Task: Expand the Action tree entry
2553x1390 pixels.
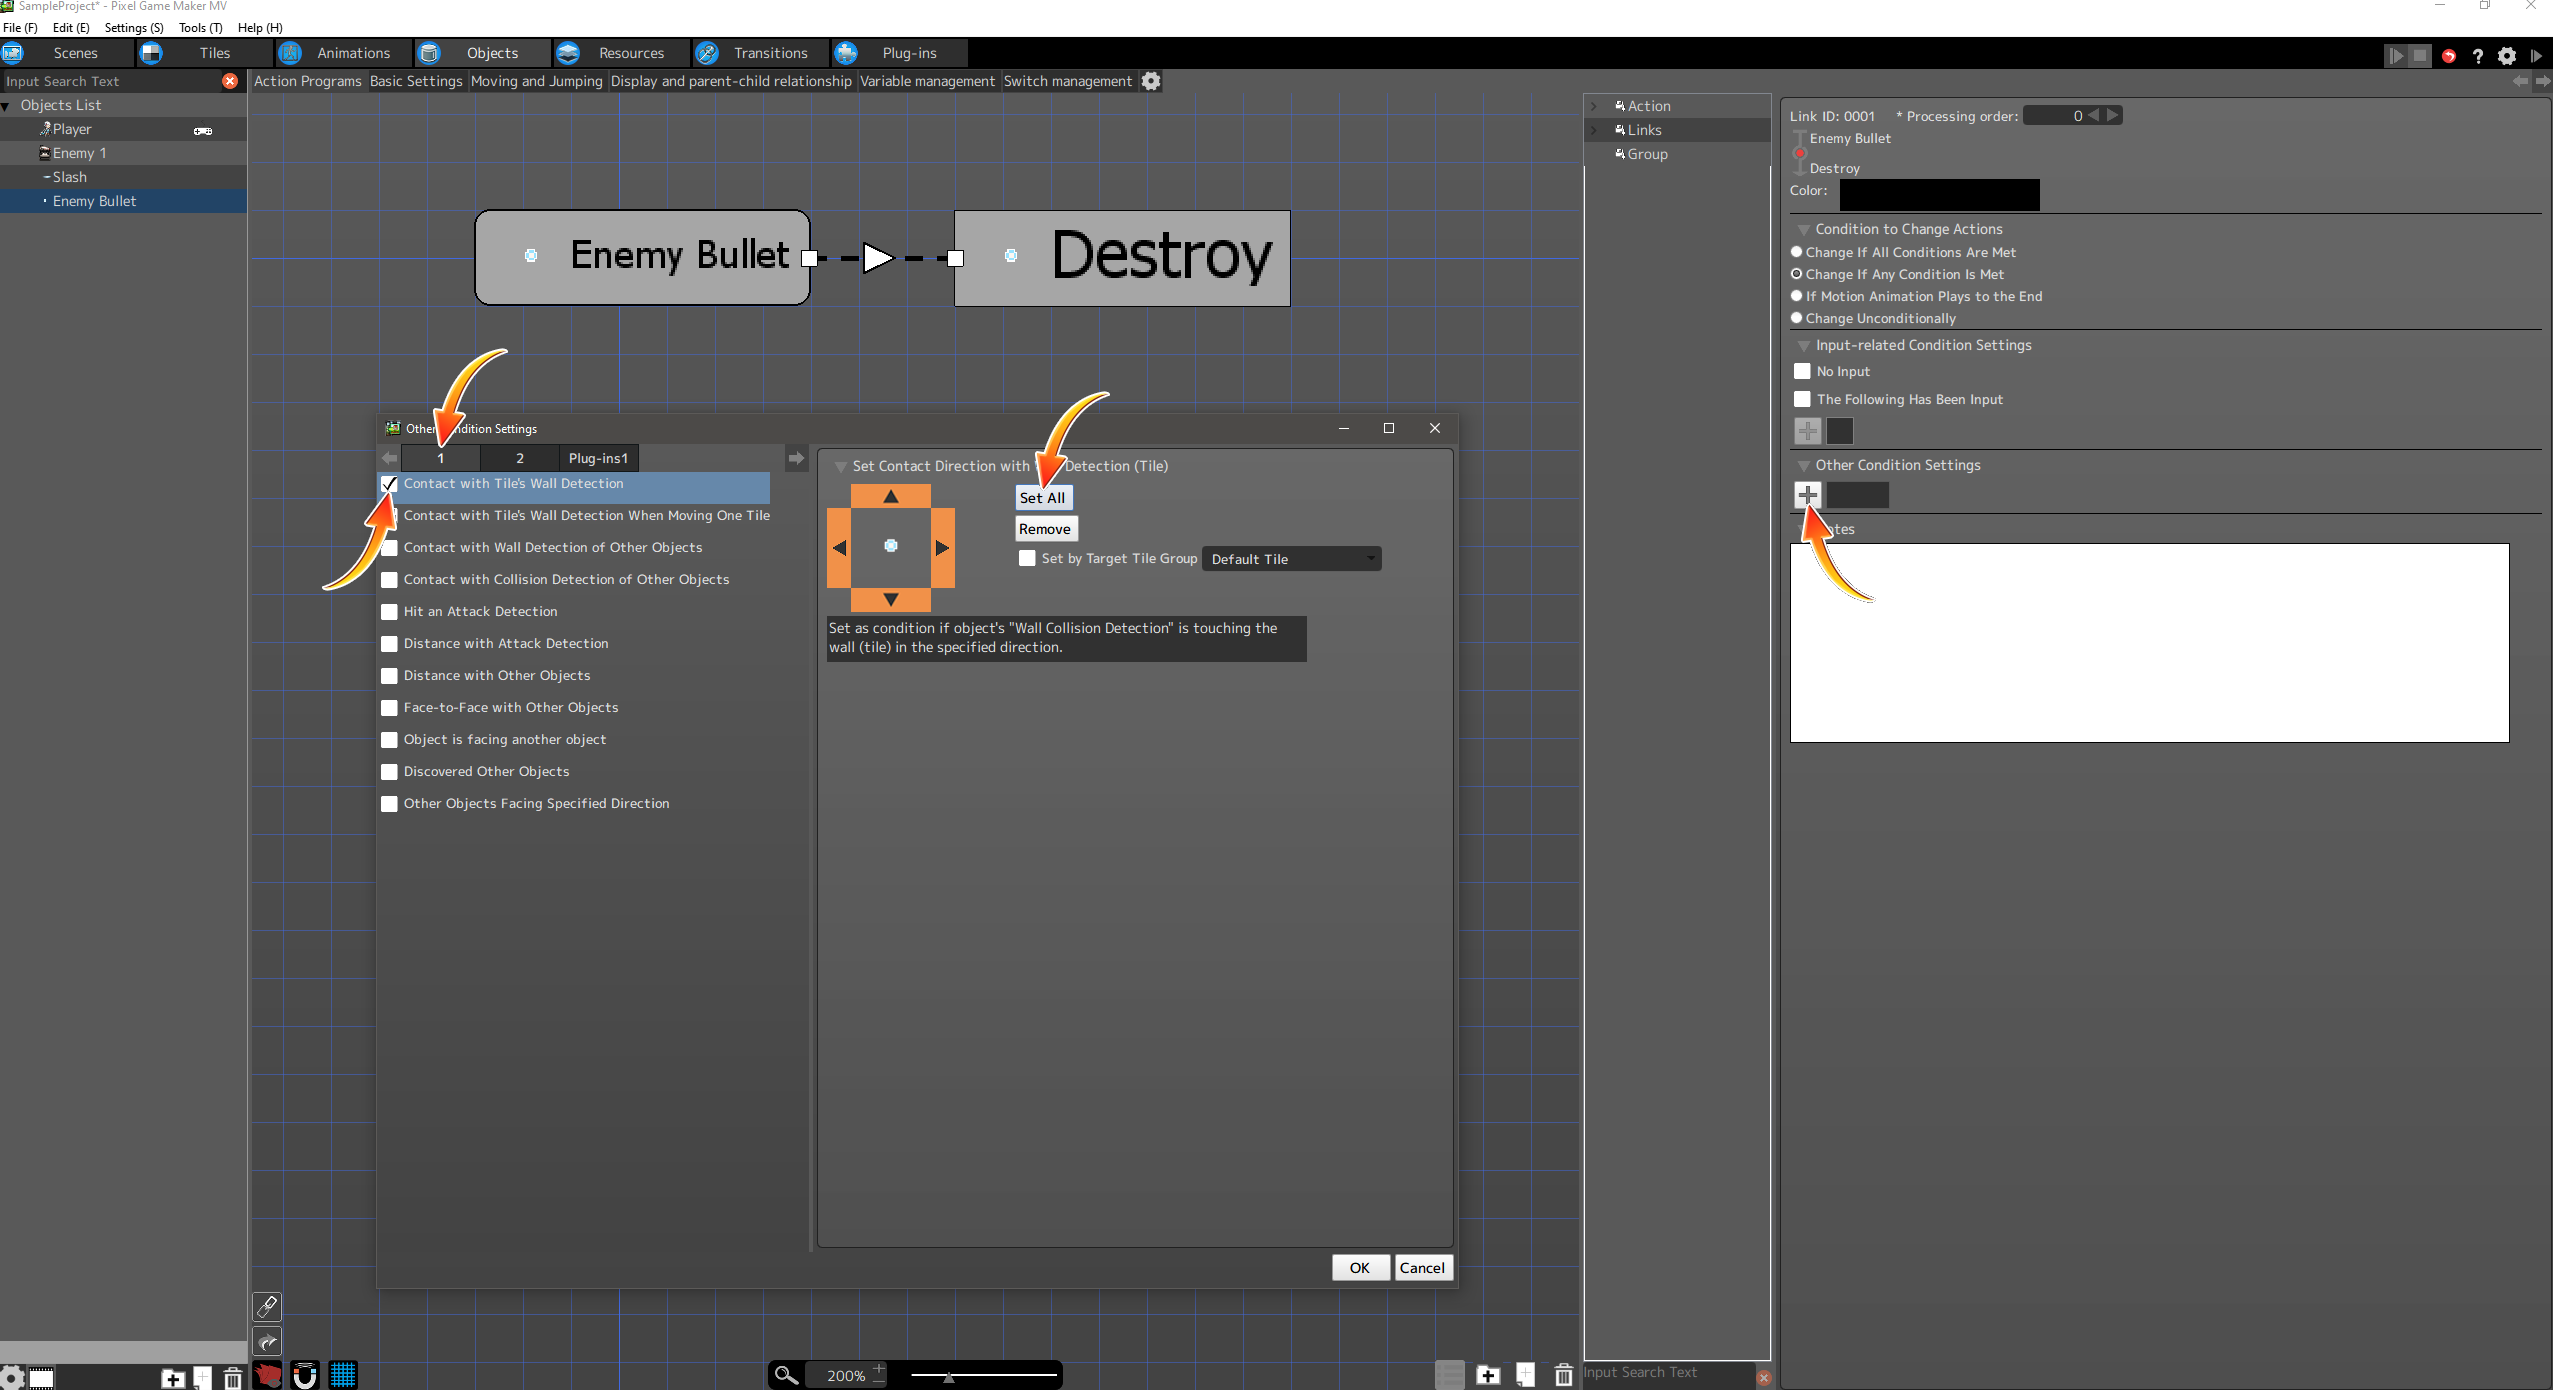Action: [1594, 106]
